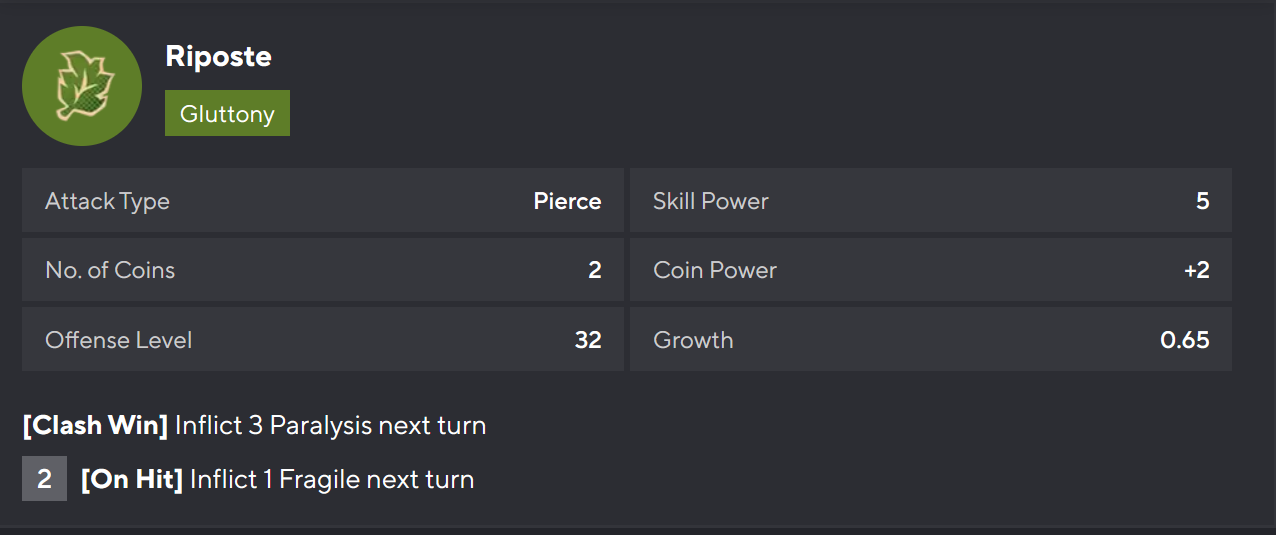The image size is (1276, 535).
Task: Select the Offense Level label
Action: [x=118, y=340]
